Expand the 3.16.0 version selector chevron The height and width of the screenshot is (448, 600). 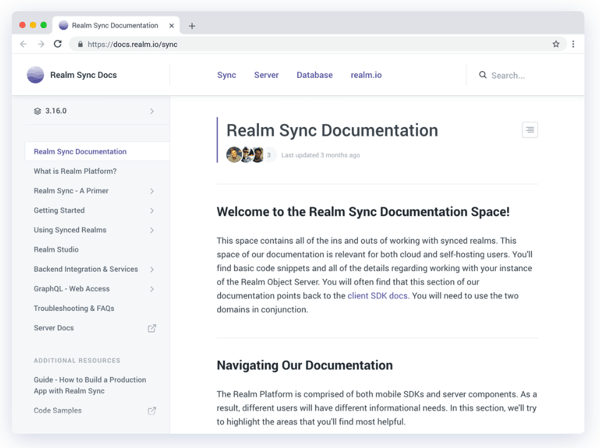152,111
